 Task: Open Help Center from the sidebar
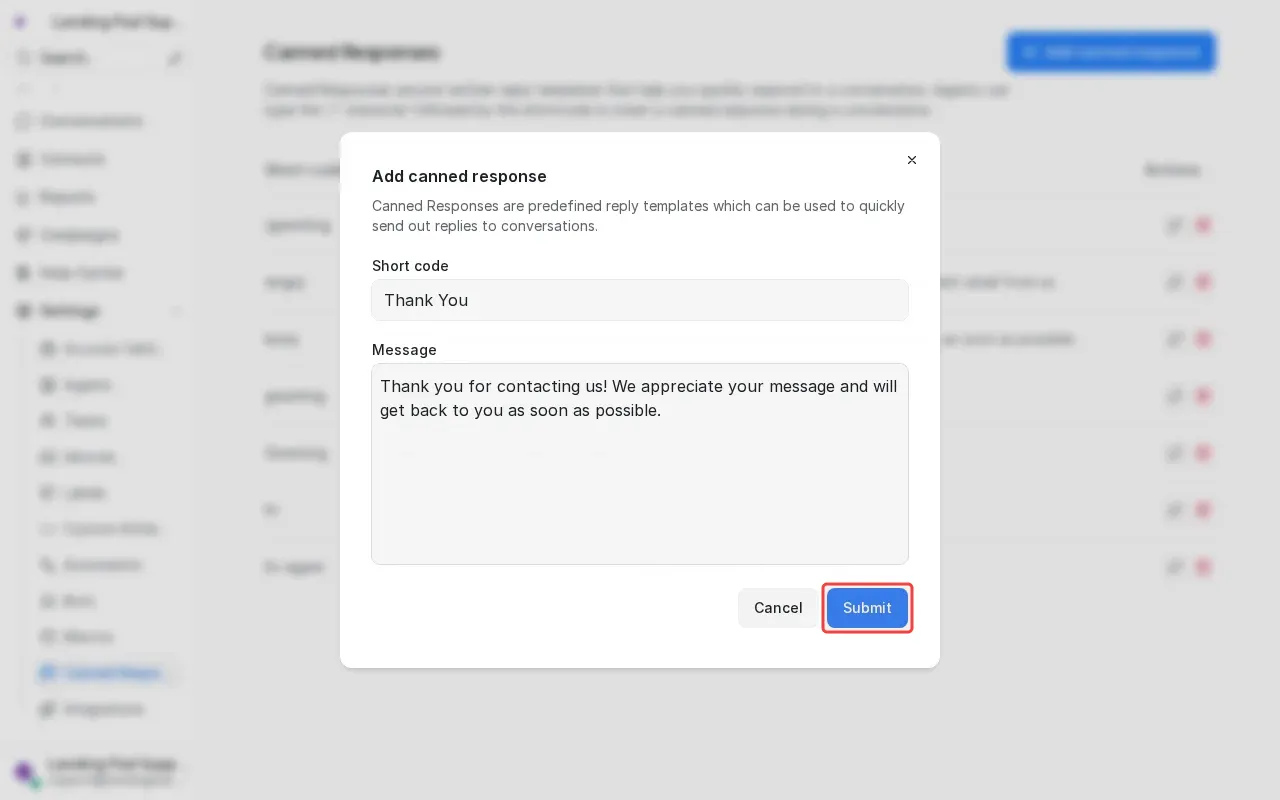(23, 273)
